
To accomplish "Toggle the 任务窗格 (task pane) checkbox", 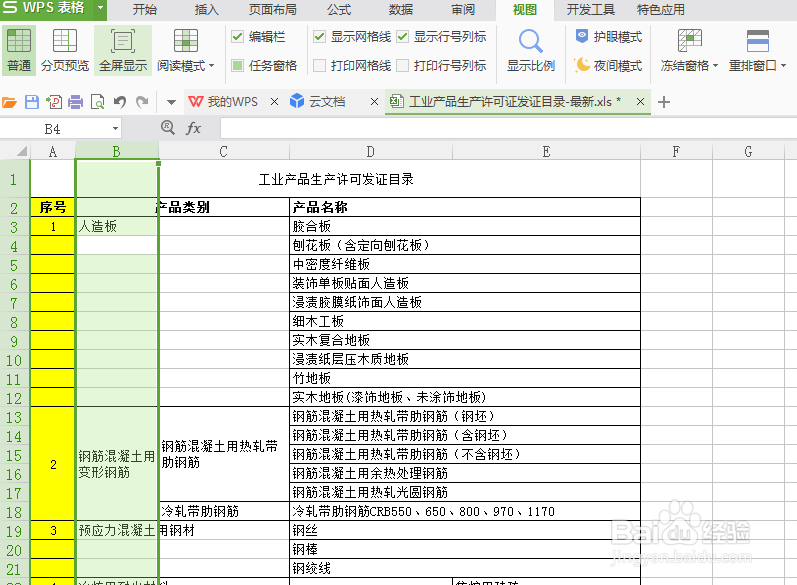I will [x=237, y=66].
